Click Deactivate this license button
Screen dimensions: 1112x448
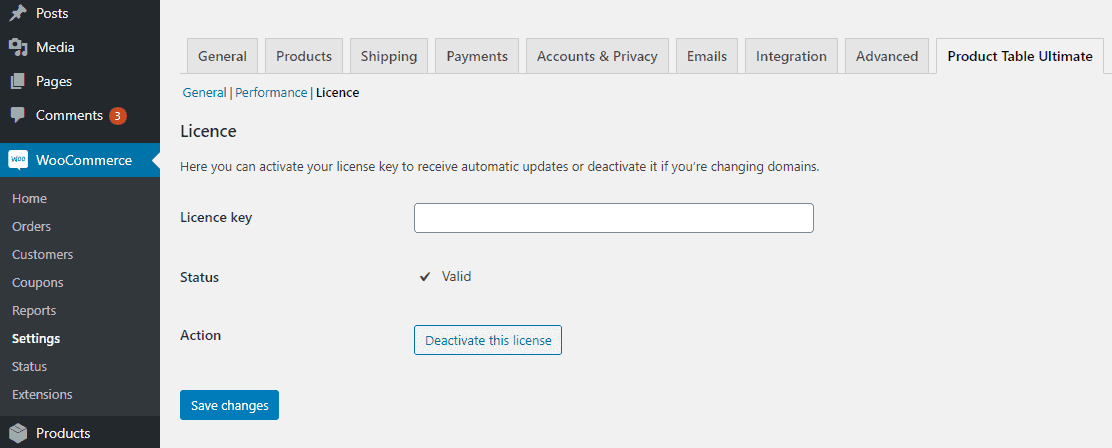point(488,340)
